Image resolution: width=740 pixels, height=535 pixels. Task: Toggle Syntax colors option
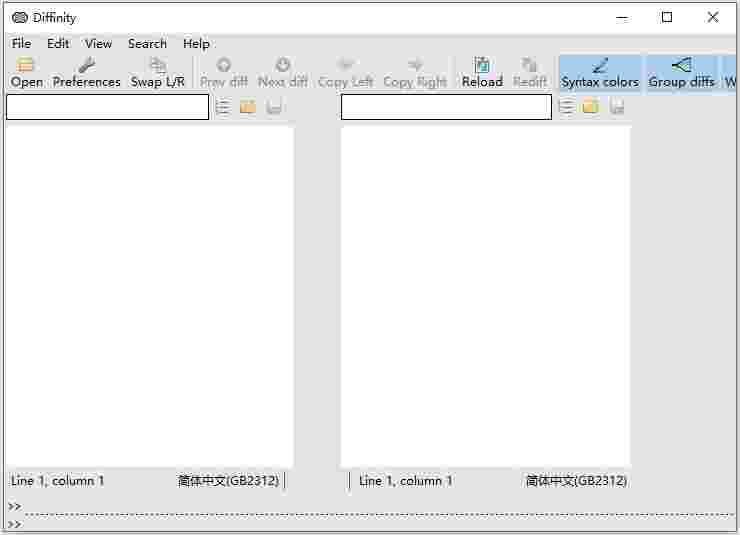(600, 72)
